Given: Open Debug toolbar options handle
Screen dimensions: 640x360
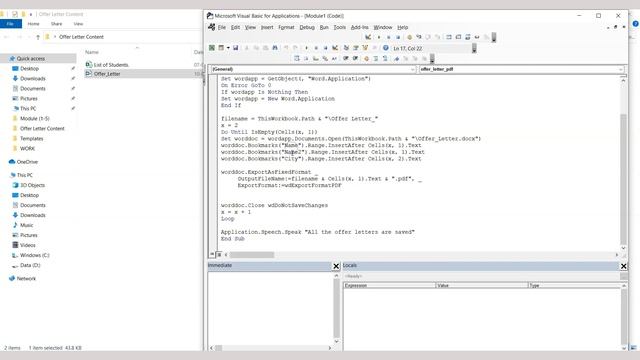Looking at the screenshot, I should click(x=494, y=38).
